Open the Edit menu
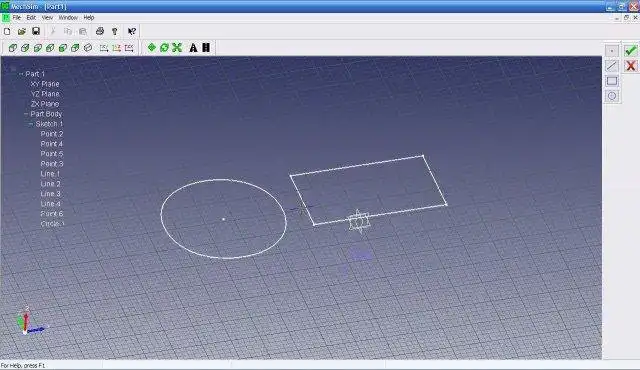Viewport: 640px width, 370px height. 31,18
